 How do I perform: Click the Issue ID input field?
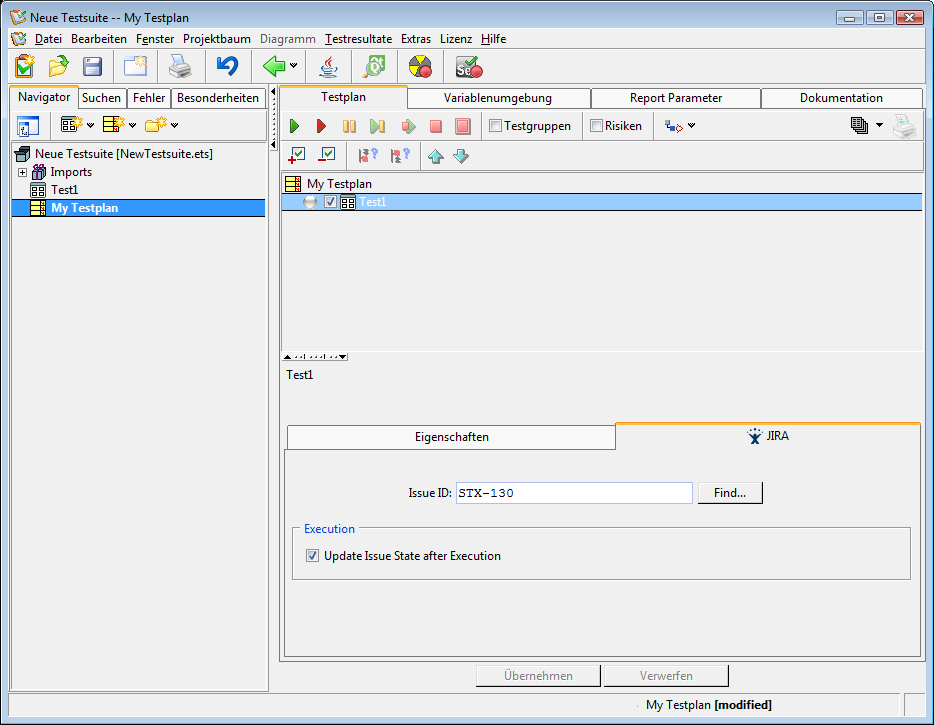(573, 493)
